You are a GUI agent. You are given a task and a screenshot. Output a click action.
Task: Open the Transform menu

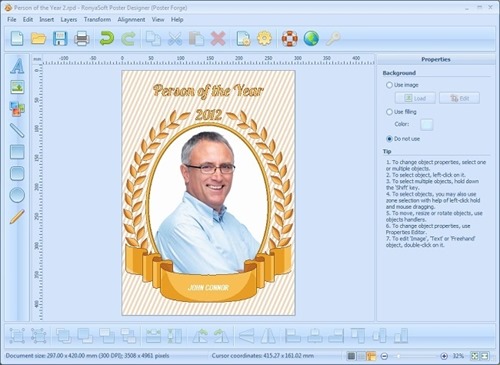coord(97,20)
